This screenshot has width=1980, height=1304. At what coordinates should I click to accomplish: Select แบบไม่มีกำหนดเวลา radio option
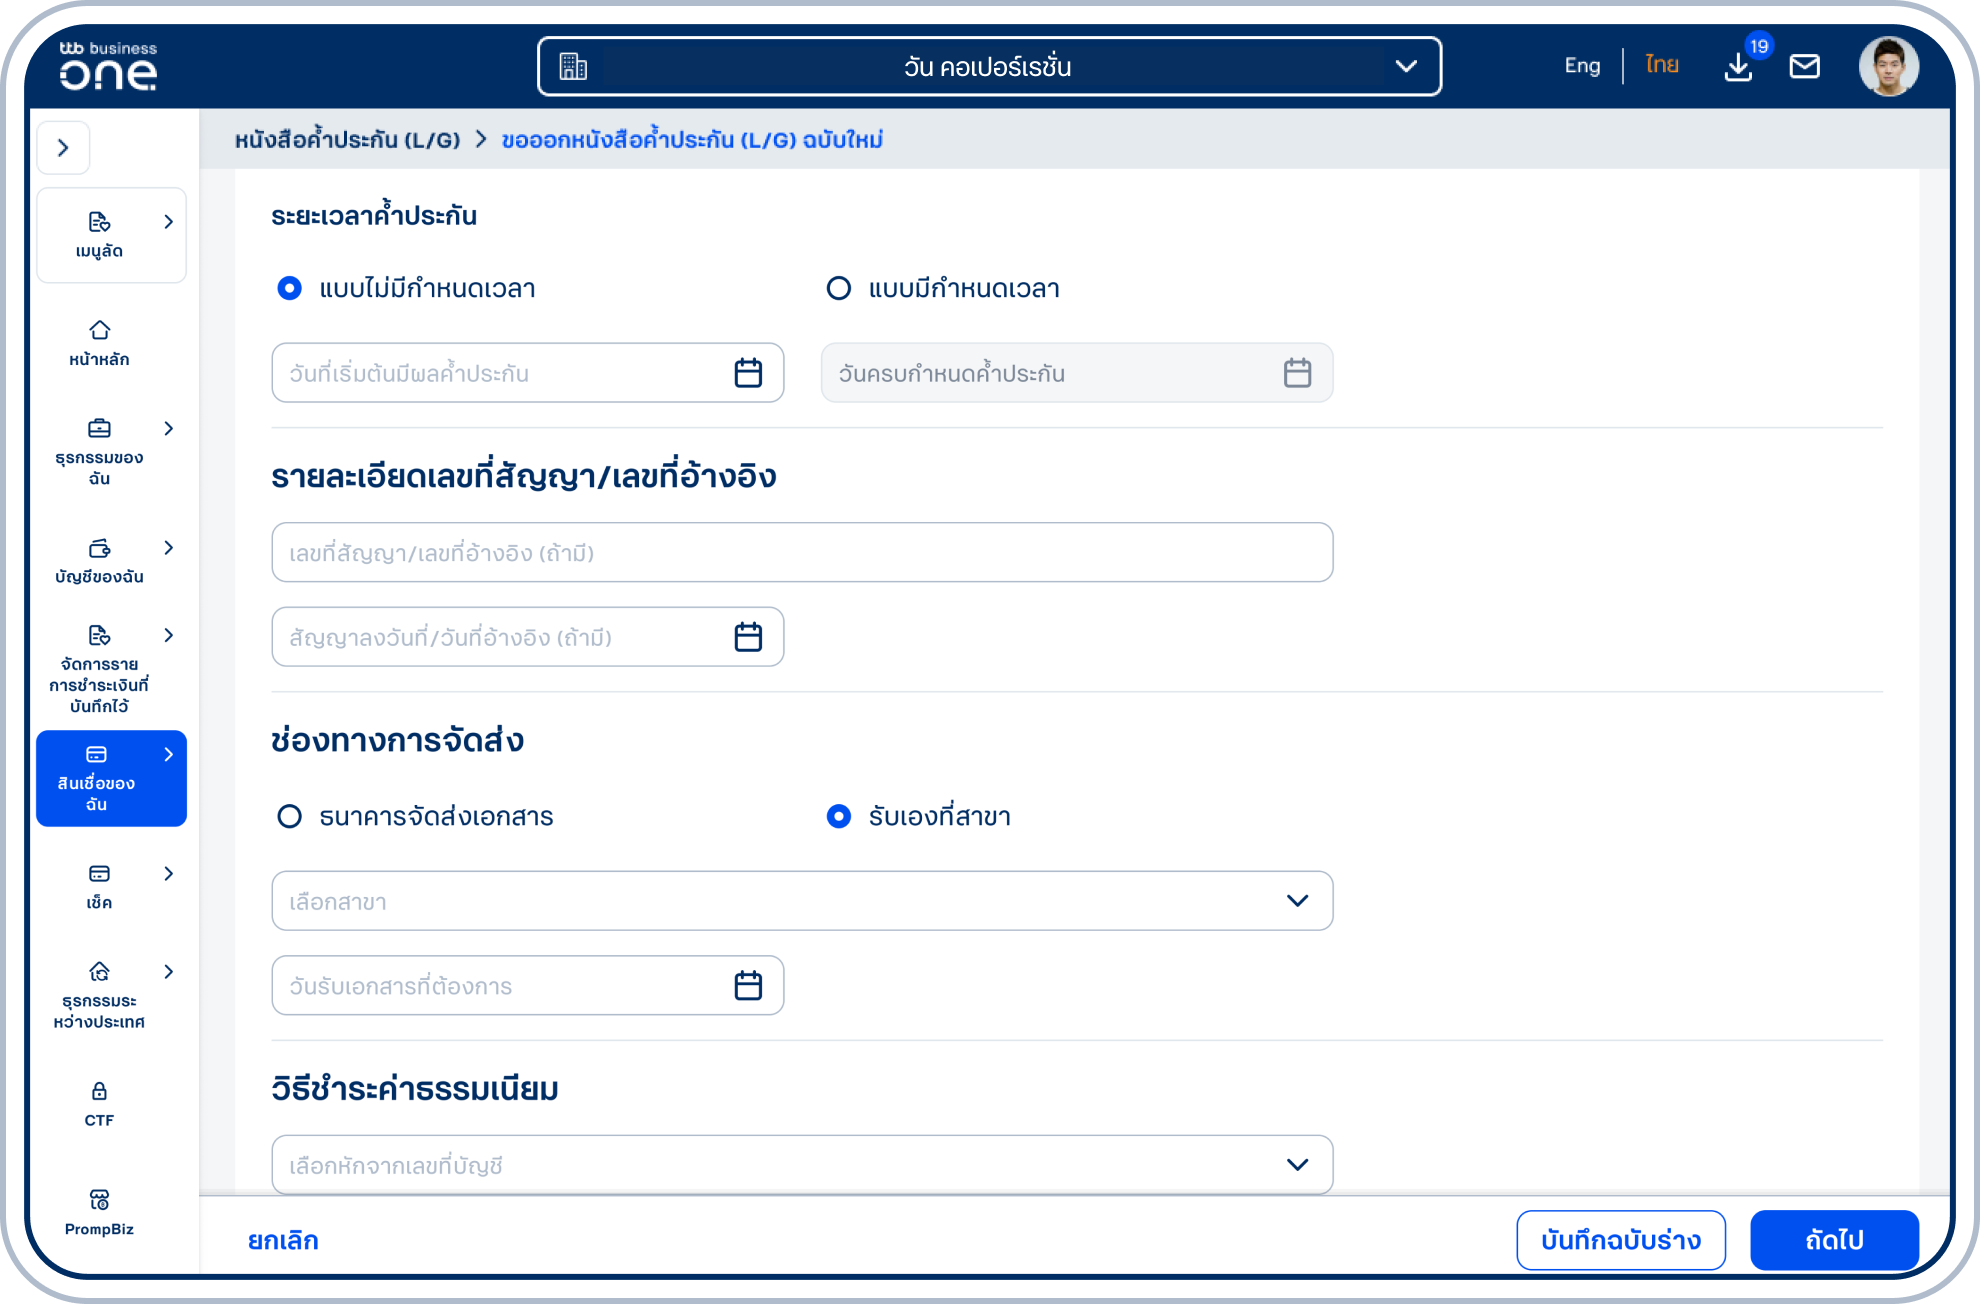tap(289, 289)
